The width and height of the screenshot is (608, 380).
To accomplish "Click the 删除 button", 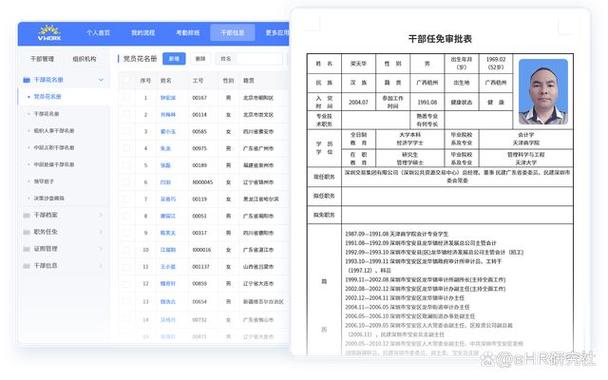I will (x=200, y=59).
